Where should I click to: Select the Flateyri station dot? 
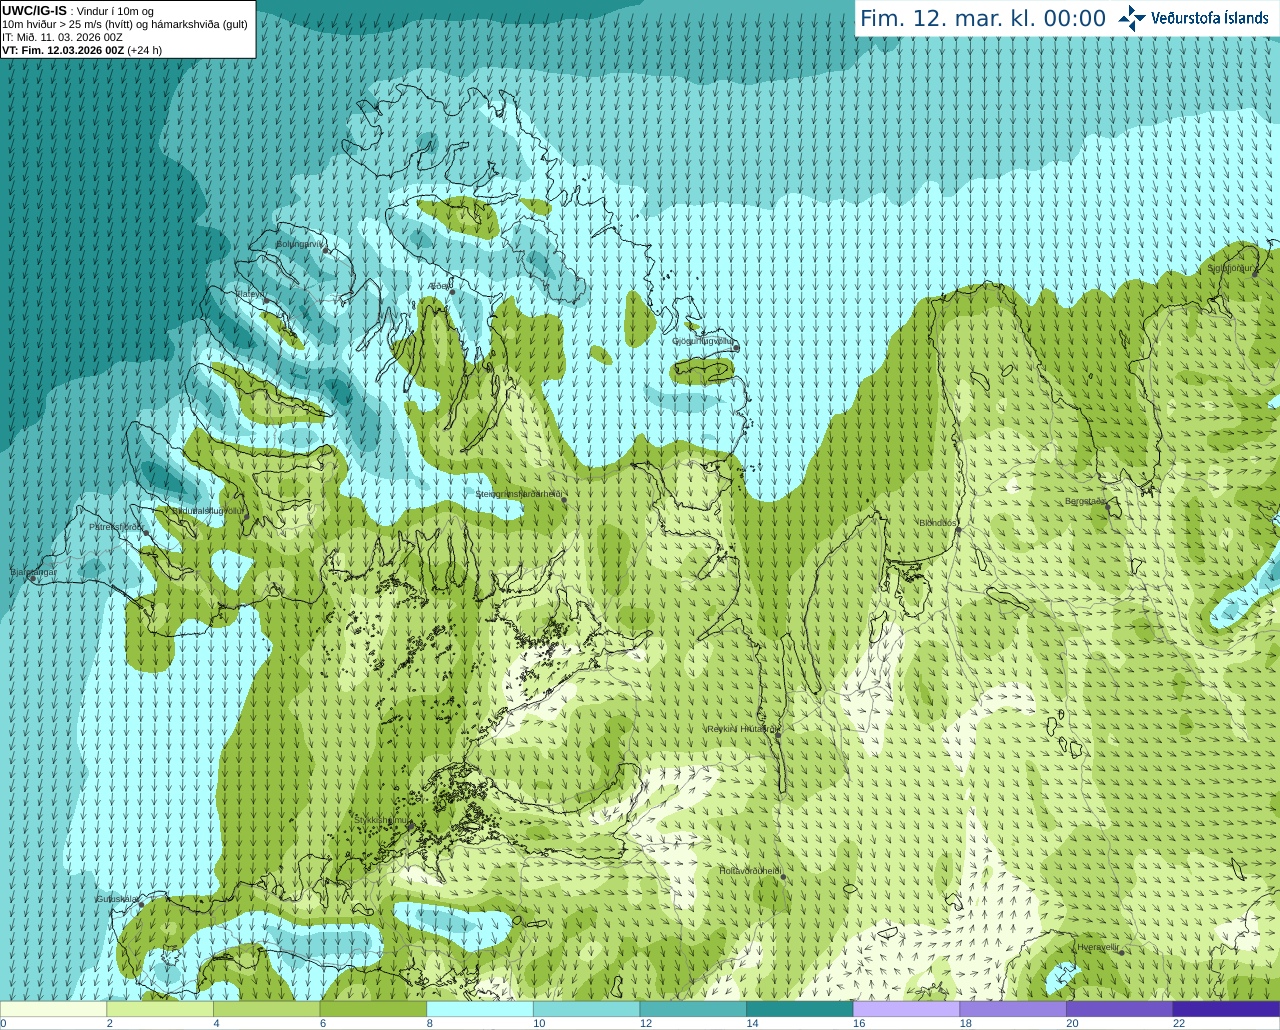tap(266, 301)
